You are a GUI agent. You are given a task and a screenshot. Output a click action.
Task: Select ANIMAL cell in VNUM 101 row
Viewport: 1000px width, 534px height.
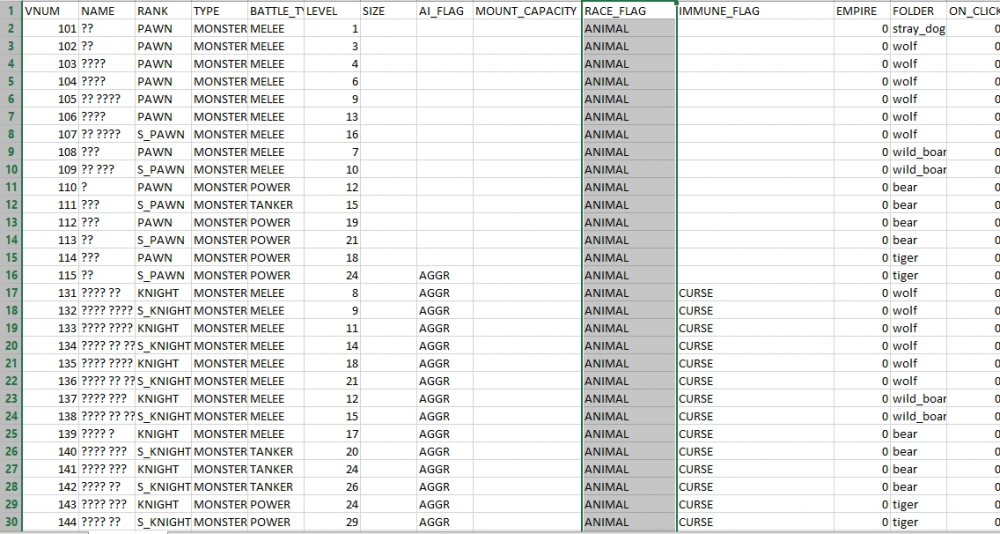click(629, 29)
